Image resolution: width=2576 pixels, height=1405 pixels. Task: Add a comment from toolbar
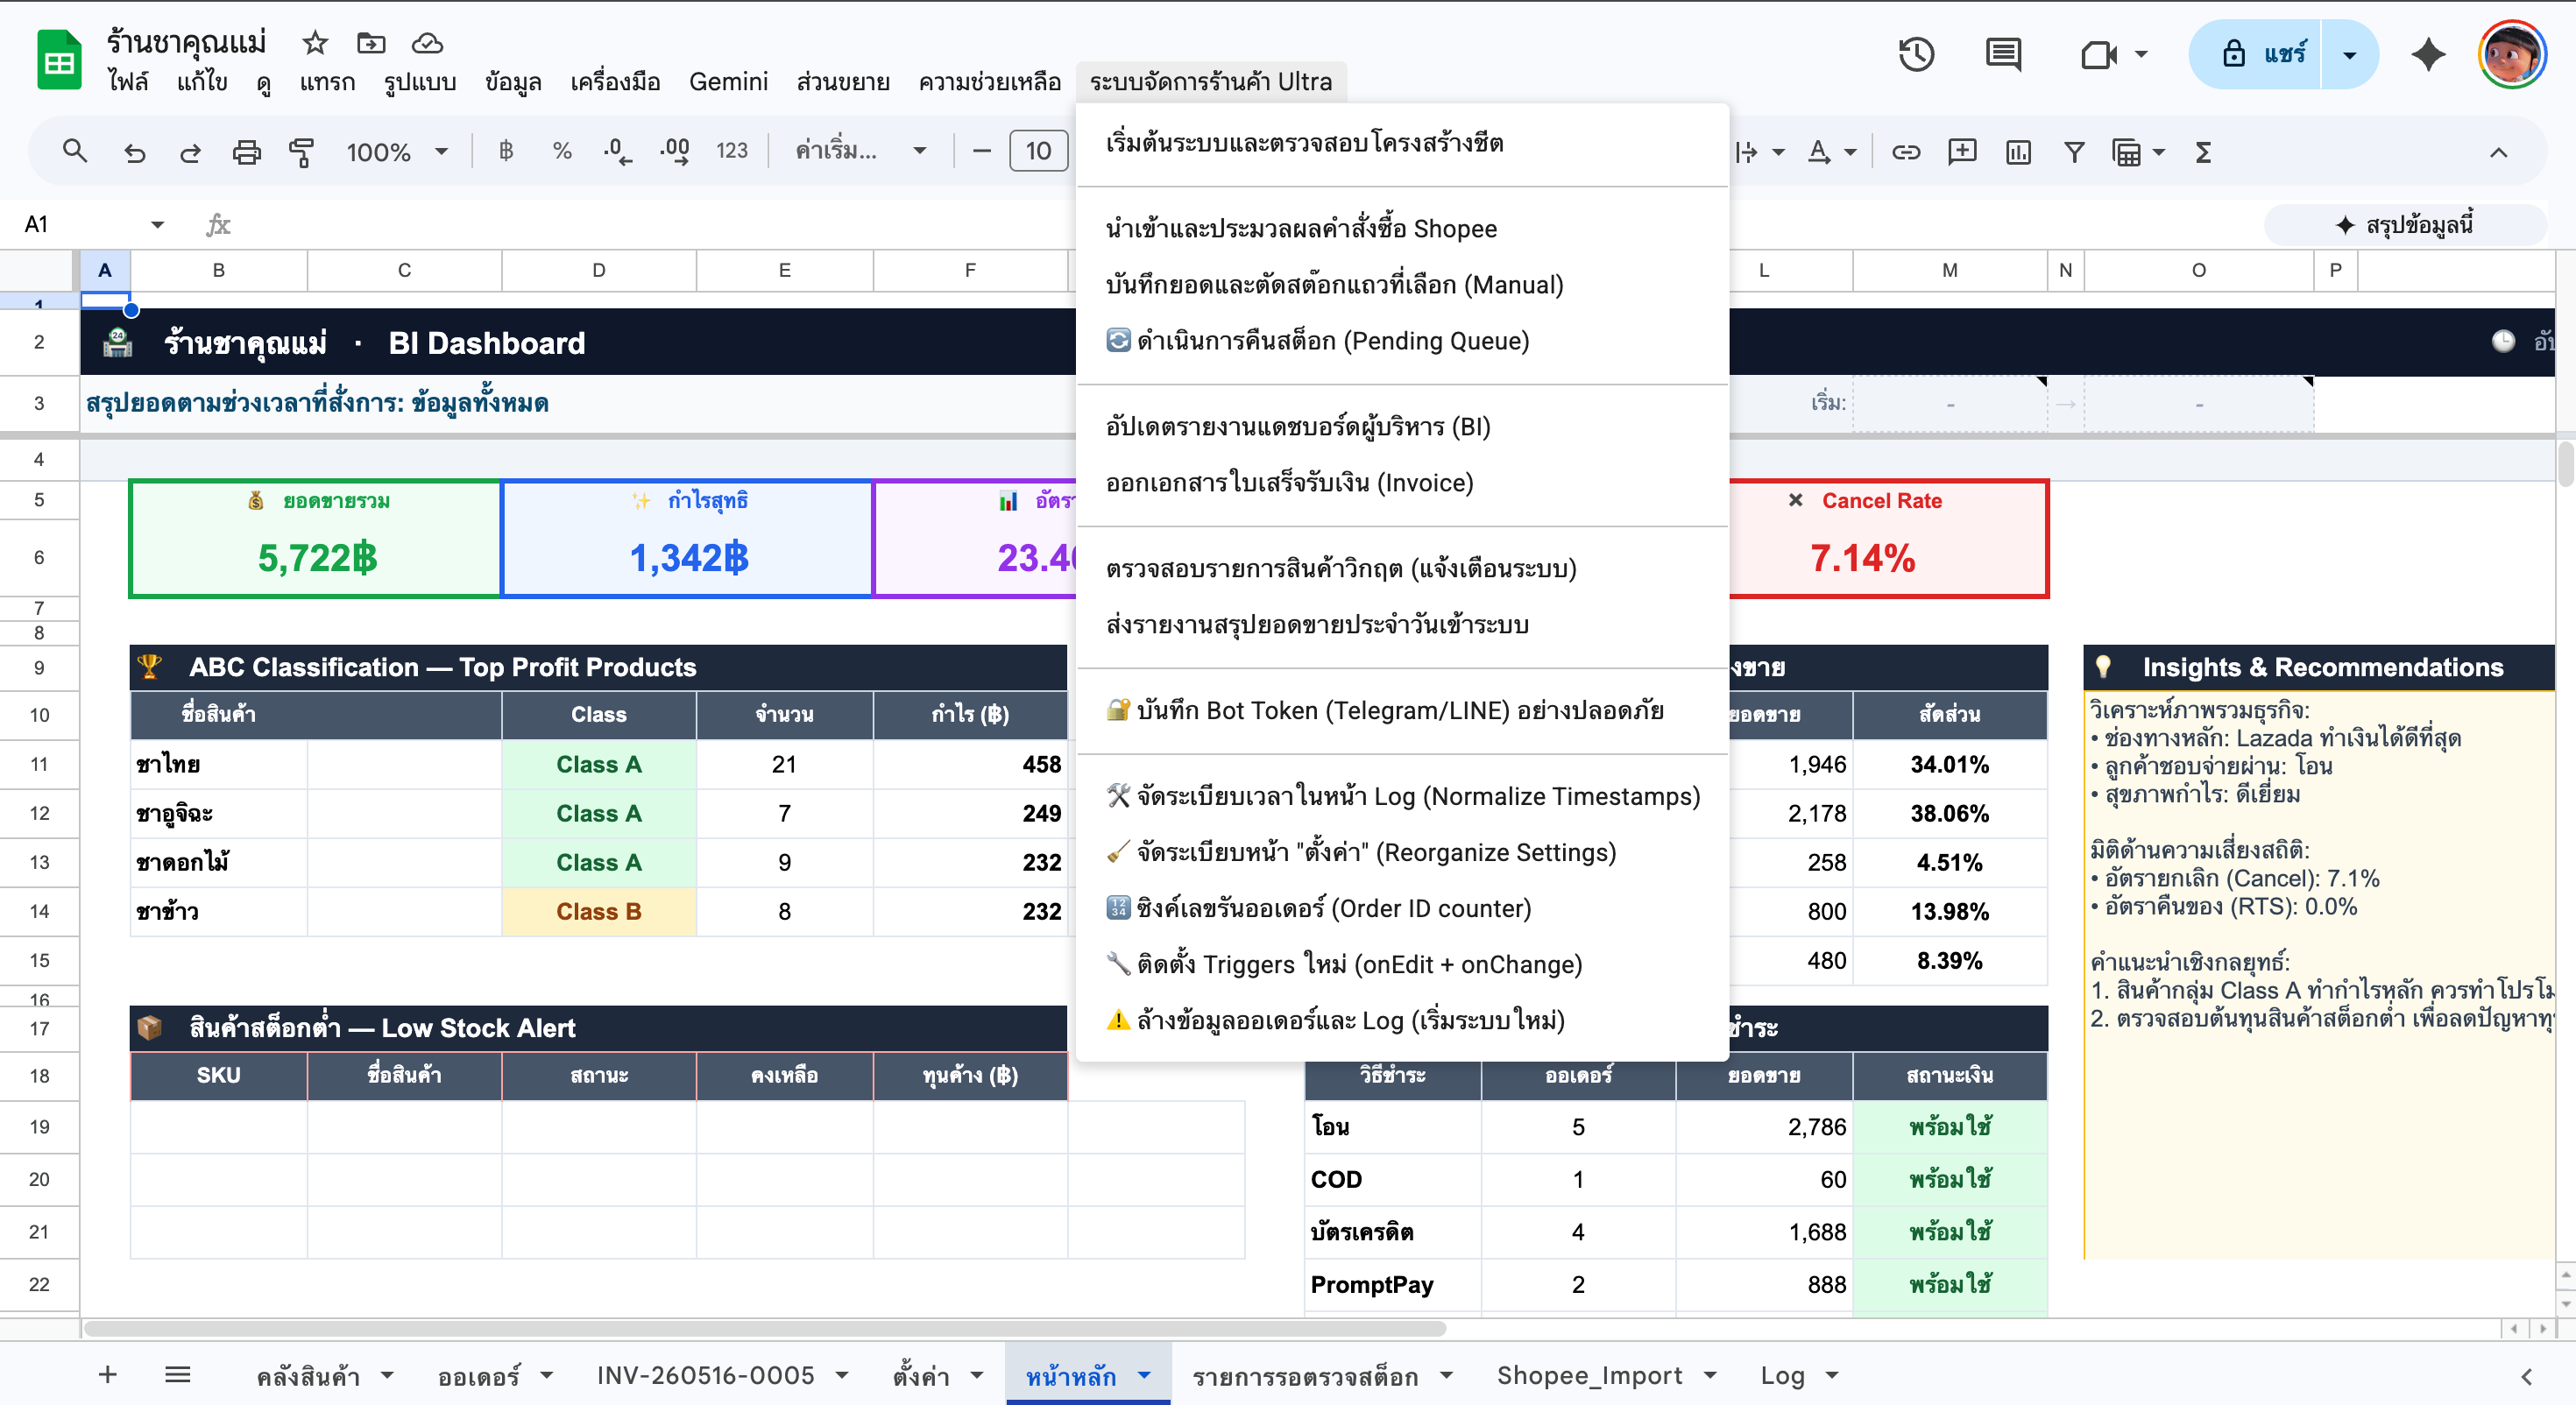[x=1962, y=152]
